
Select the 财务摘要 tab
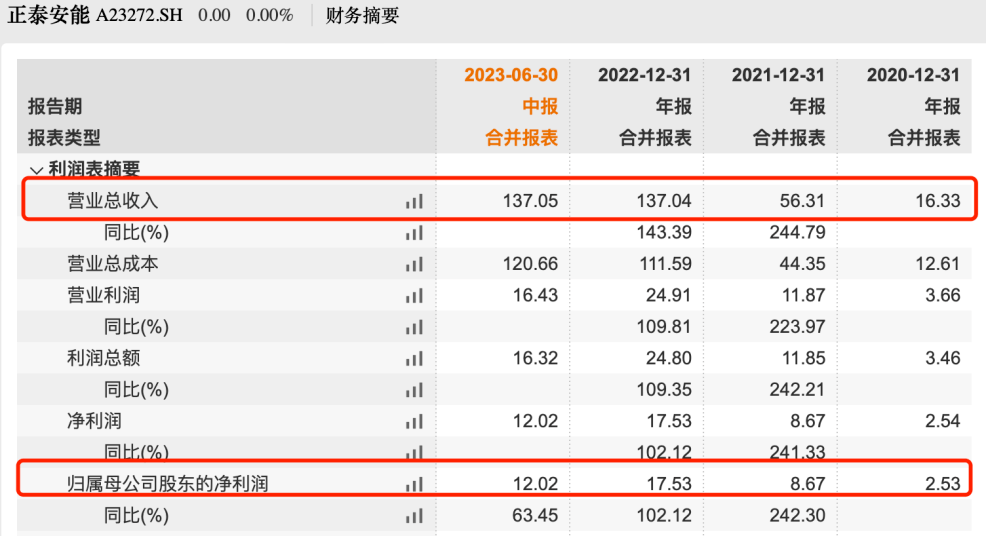[362, 16]
